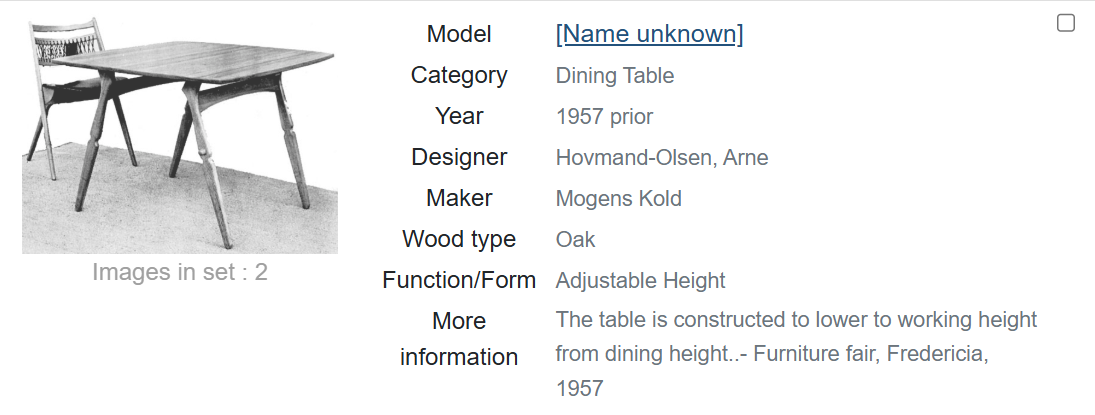Screen dimensions: 1095x415
Task: Select maker 'Mogens Kold' text
Action: 618,199
